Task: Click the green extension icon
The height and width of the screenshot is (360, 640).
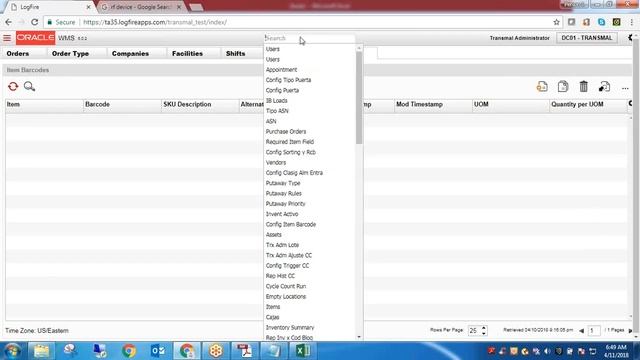Action: click(617, 22)
